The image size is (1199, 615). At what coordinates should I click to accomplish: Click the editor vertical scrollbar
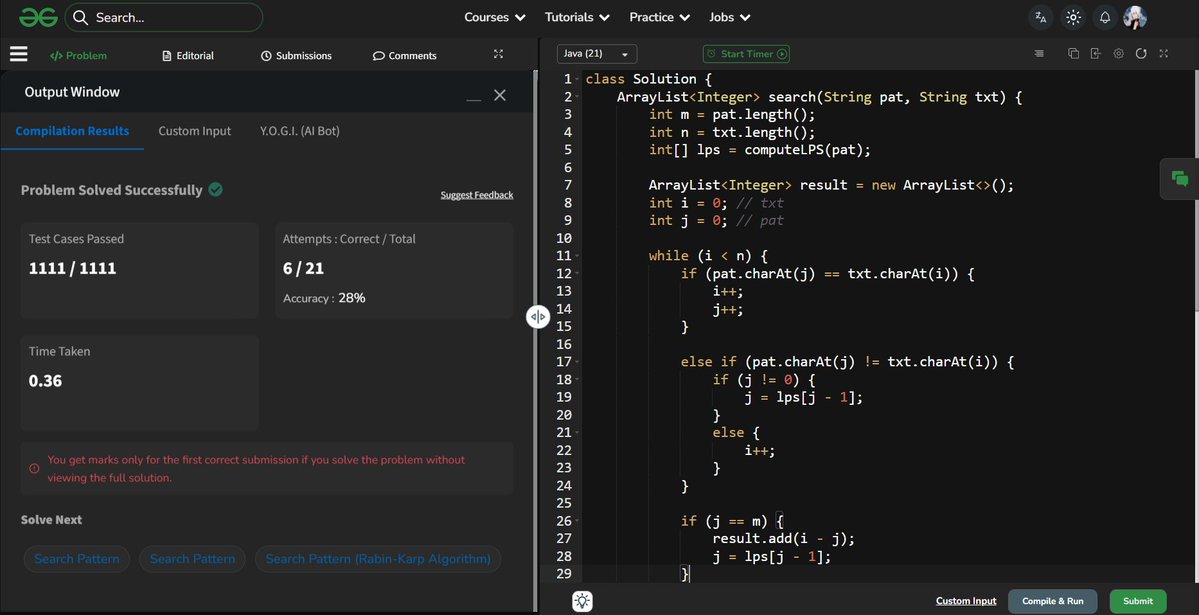point(1195,191)
